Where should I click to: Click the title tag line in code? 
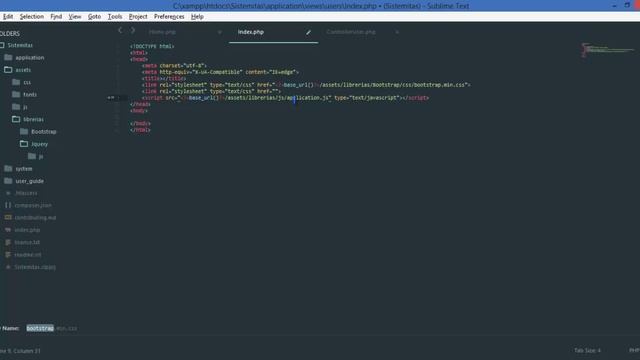(x=164, y=78)
